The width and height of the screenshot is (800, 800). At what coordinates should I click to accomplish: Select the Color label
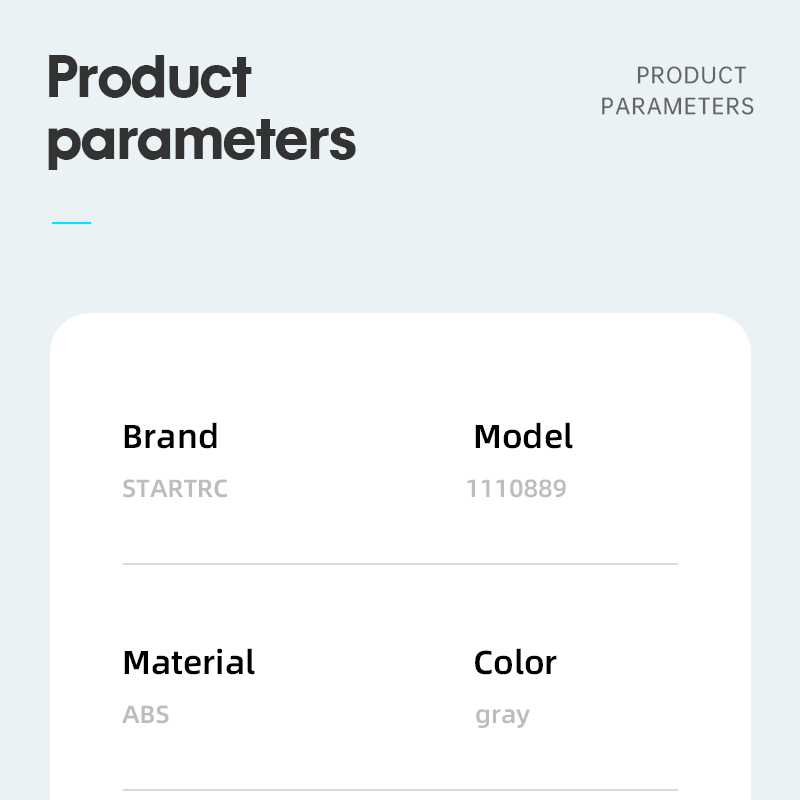coord(515,663)
